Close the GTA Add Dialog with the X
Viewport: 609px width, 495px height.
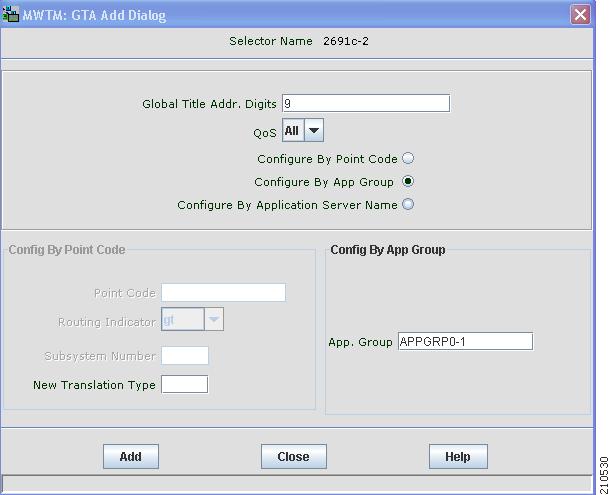(580, 15)
